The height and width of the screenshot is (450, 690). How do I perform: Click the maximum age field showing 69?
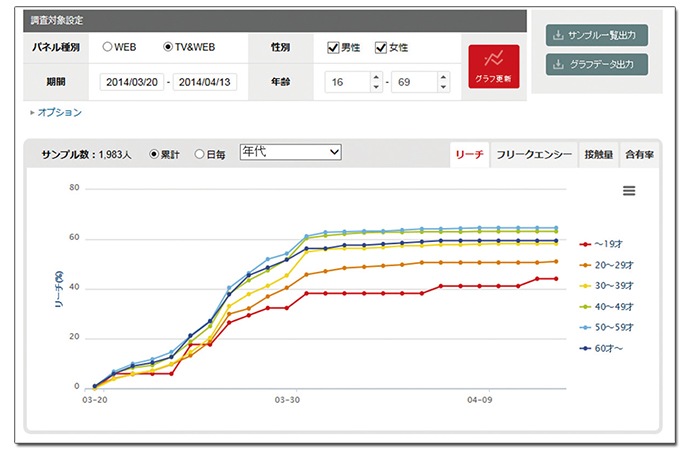[x=414, y=82]
